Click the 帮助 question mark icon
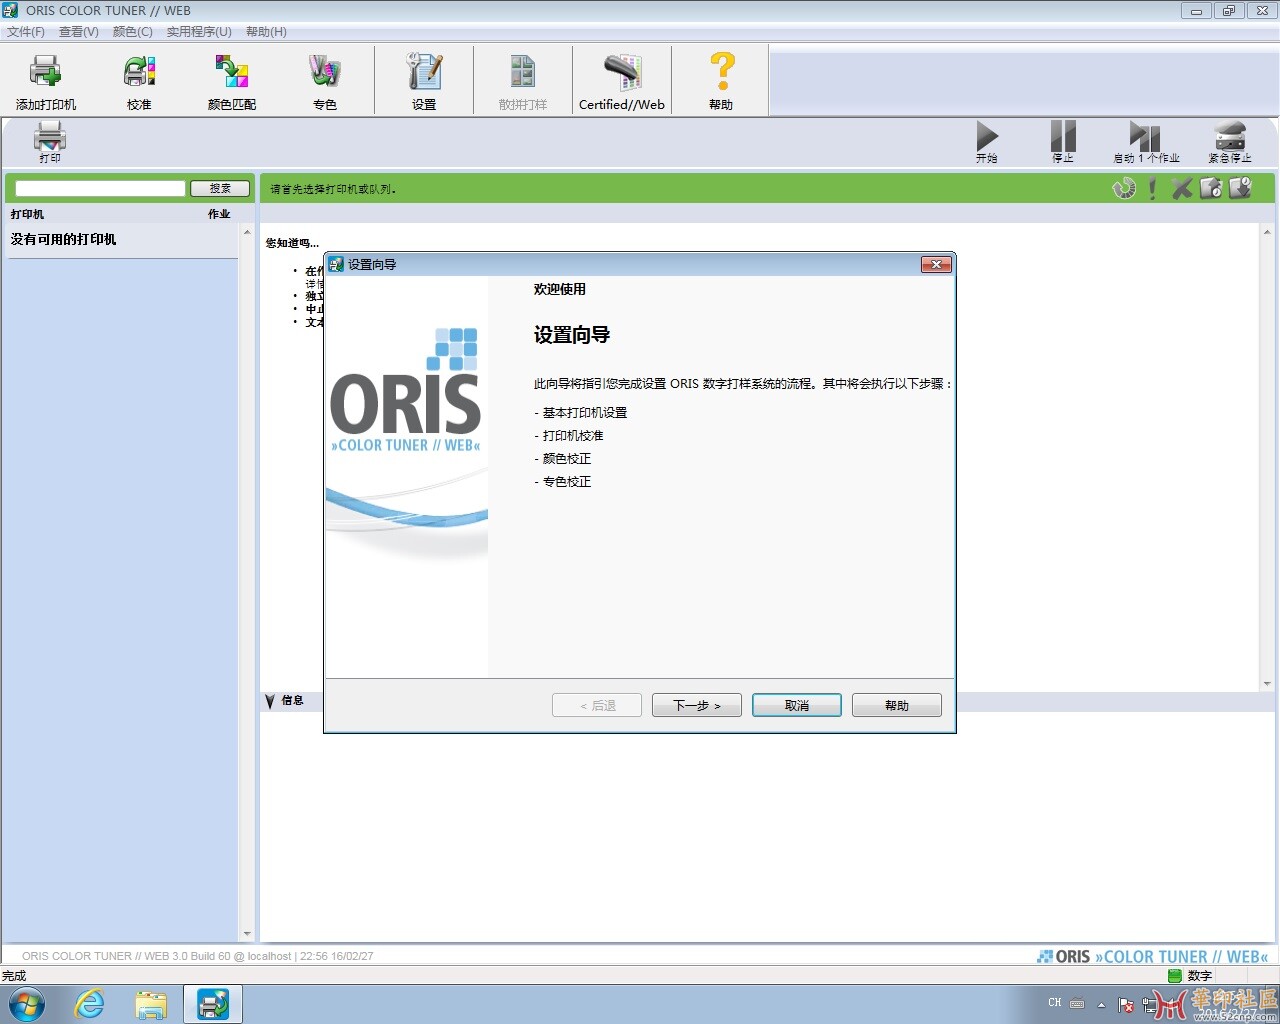This screenshot has width=1280, height=1024. [x=721, y=81]
